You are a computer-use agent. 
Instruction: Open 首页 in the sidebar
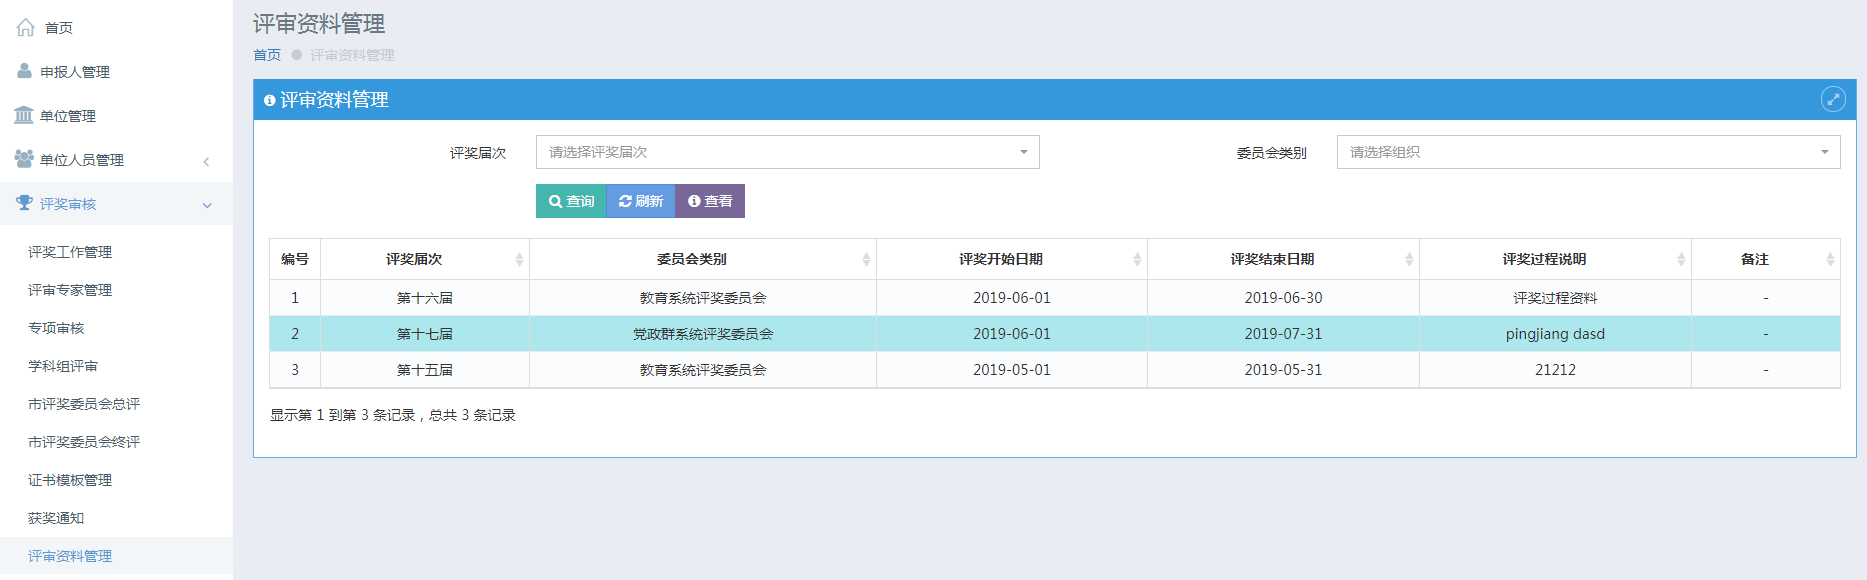(59, 28)
